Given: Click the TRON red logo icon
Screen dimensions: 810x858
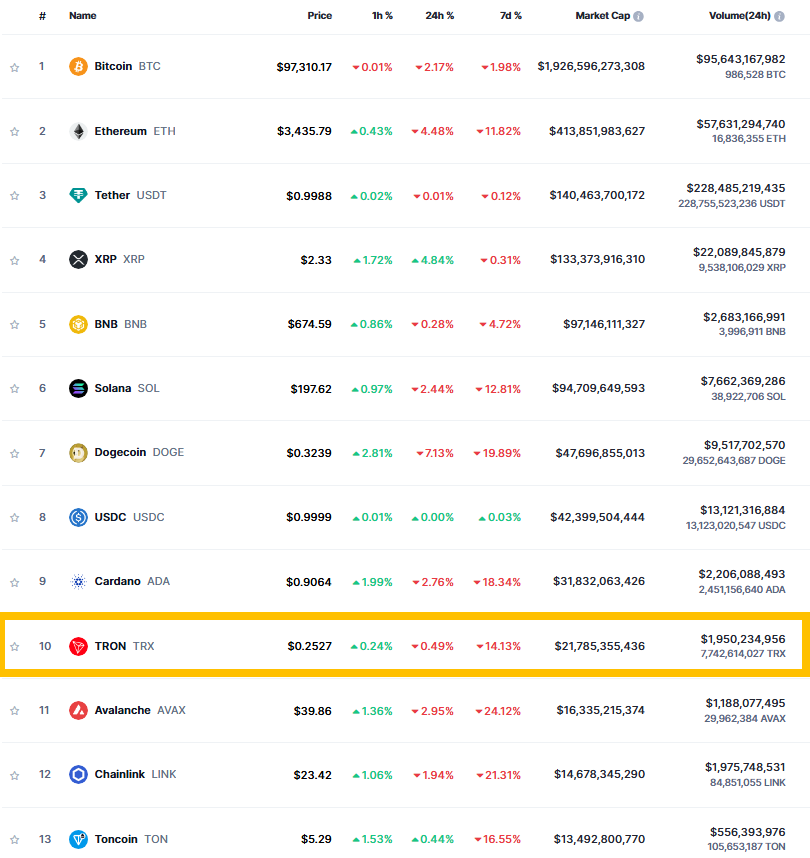Looking at the screenshot, I should pos(78,646).
